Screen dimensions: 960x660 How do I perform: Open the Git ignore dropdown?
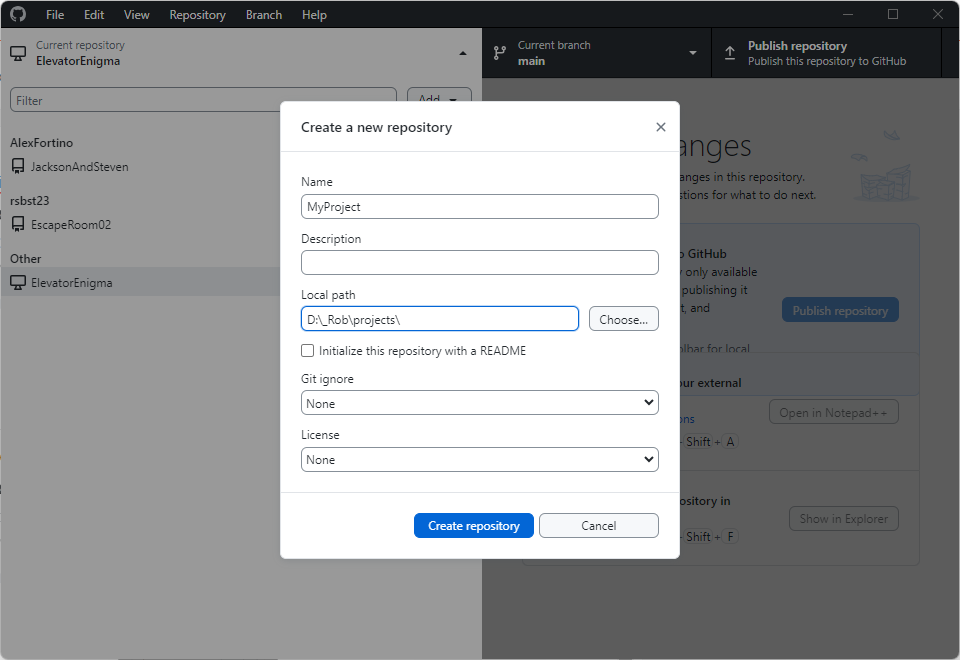(x=479, y=403)
